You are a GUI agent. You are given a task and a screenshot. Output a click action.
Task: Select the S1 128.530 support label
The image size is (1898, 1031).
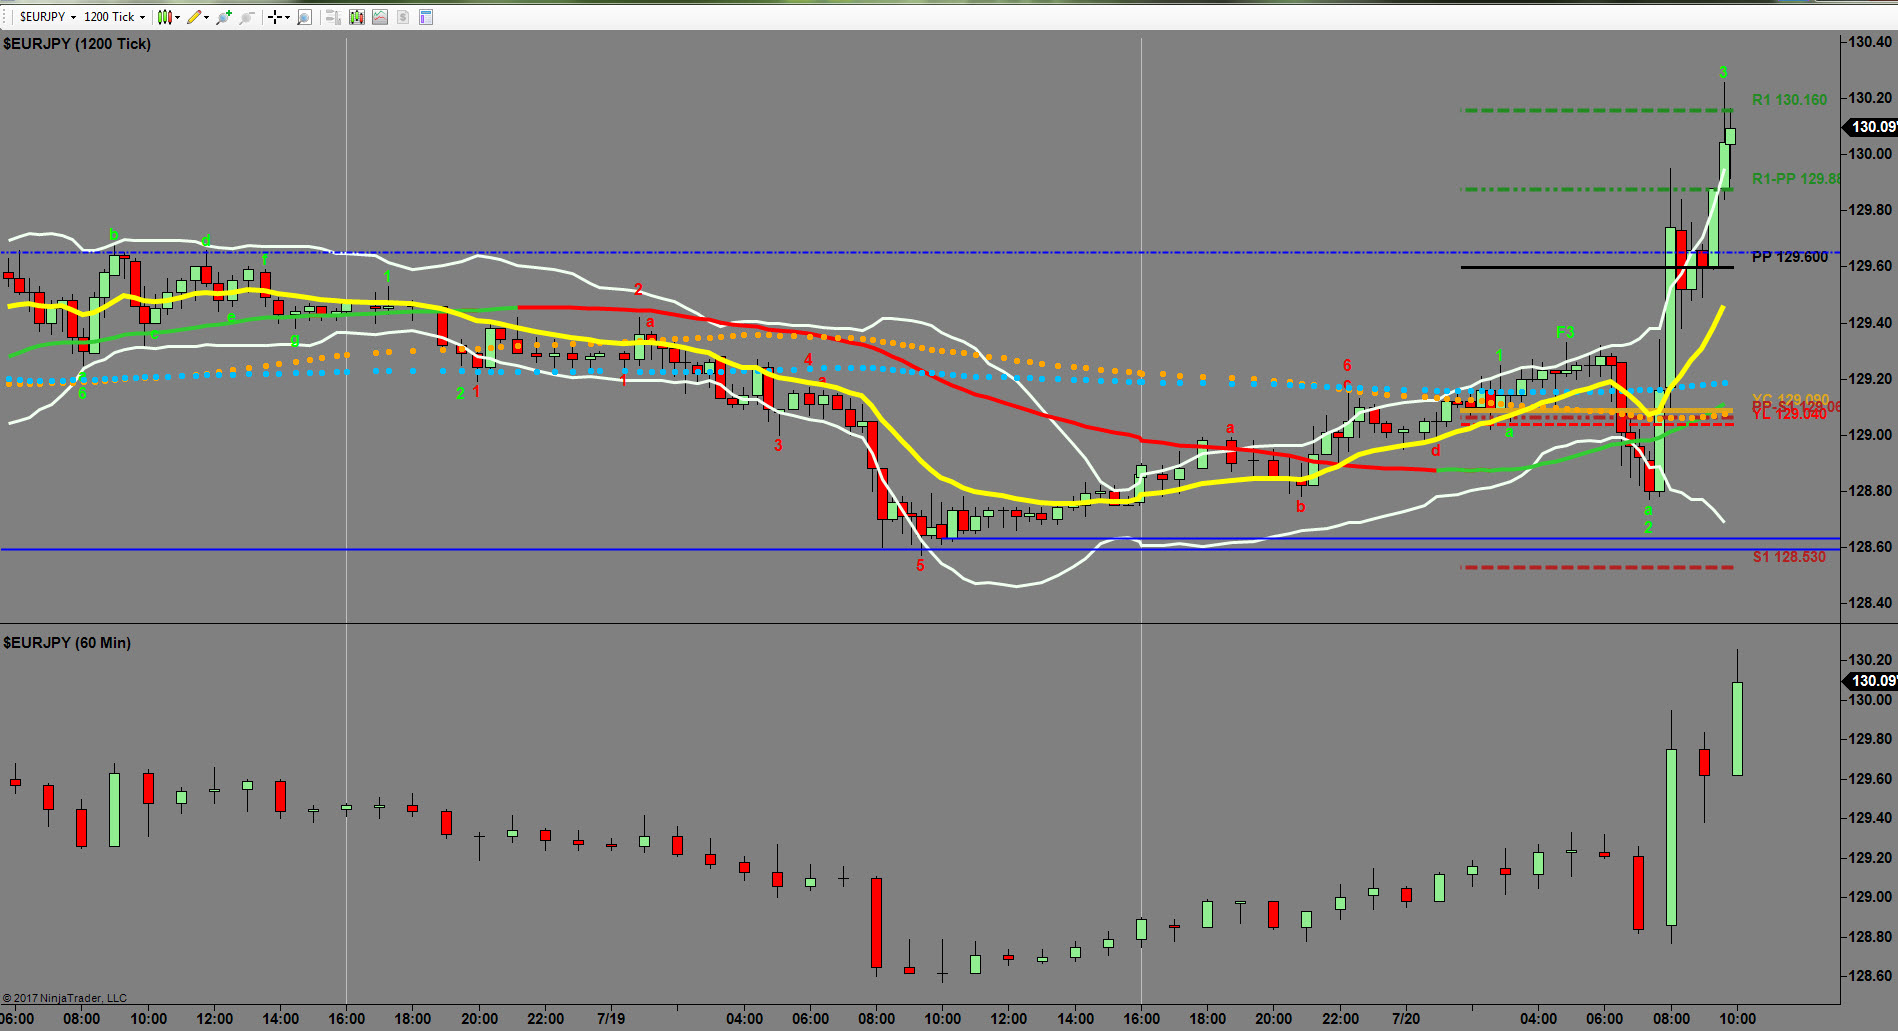coord(1789,557)
